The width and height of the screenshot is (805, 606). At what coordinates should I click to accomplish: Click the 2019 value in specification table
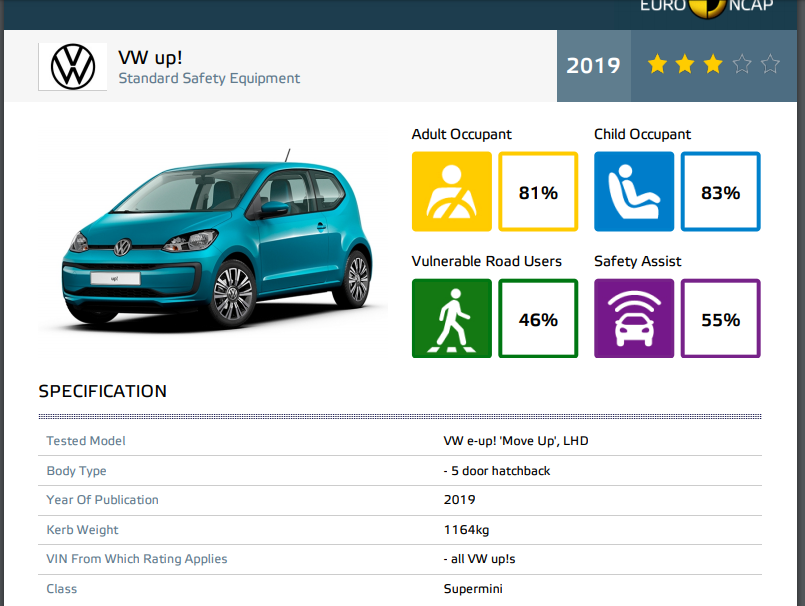[459, 500]
